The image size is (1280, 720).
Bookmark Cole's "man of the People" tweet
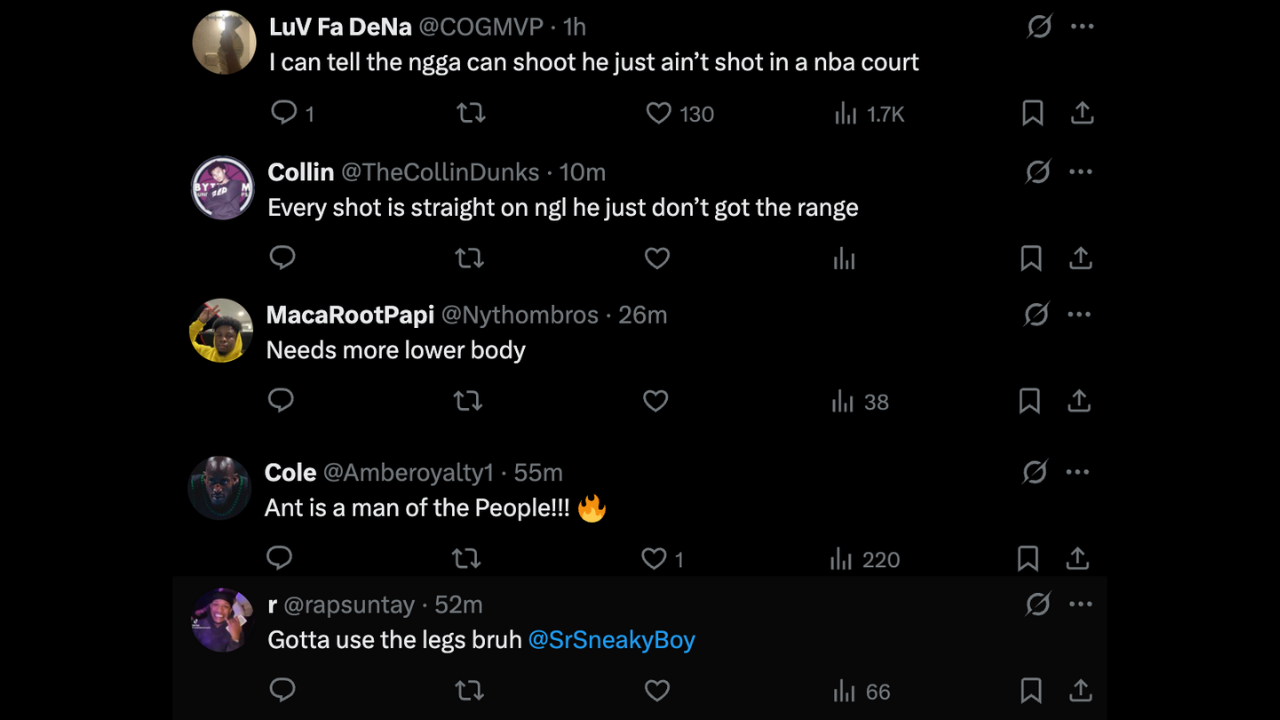coord(1027,558)
